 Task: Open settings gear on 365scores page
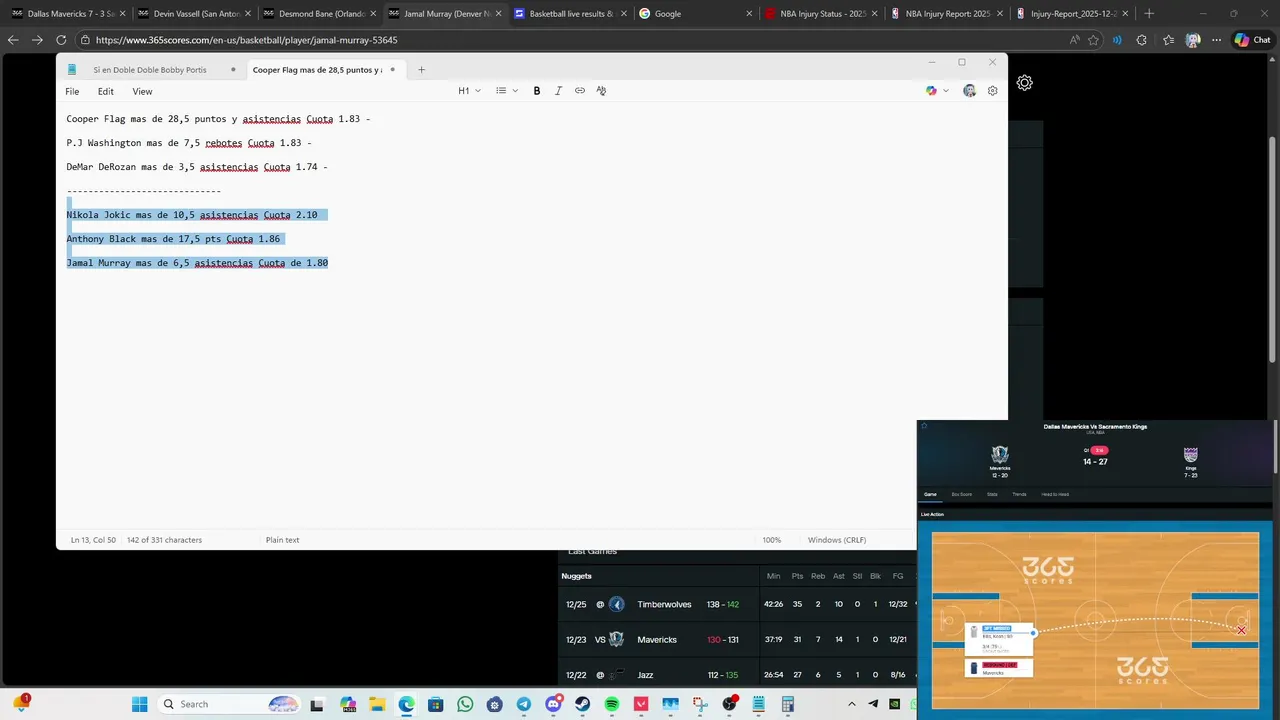(x=1024, y=83)
